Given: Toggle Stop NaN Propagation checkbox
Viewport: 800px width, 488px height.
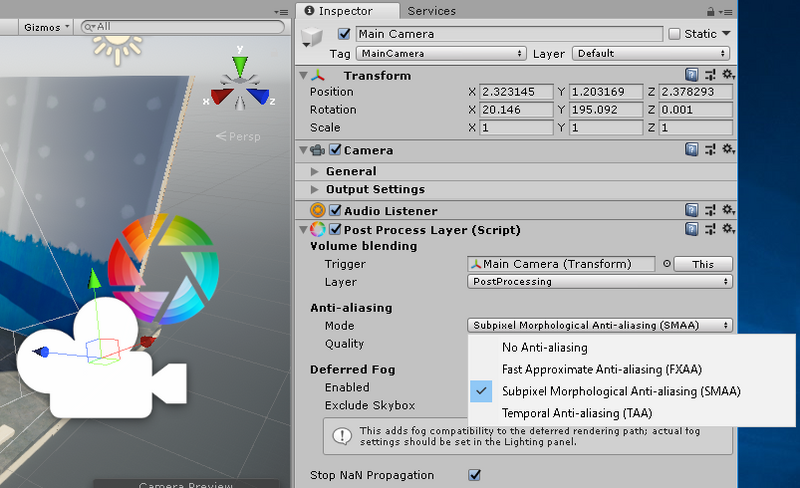Looking at the screenshot, I should pyautogui.click(x=474, y=475).
